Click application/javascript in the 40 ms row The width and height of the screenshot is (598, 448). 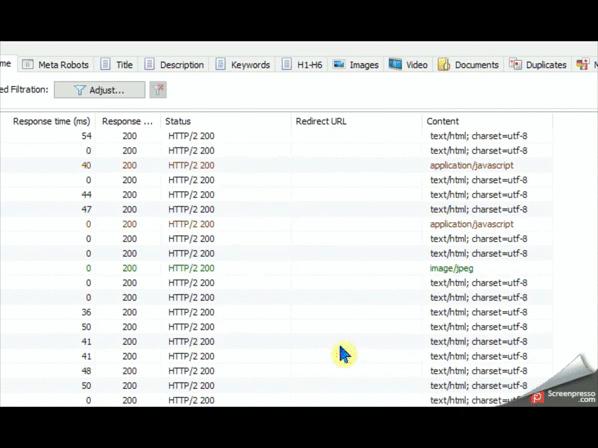[x=472, y=165]
